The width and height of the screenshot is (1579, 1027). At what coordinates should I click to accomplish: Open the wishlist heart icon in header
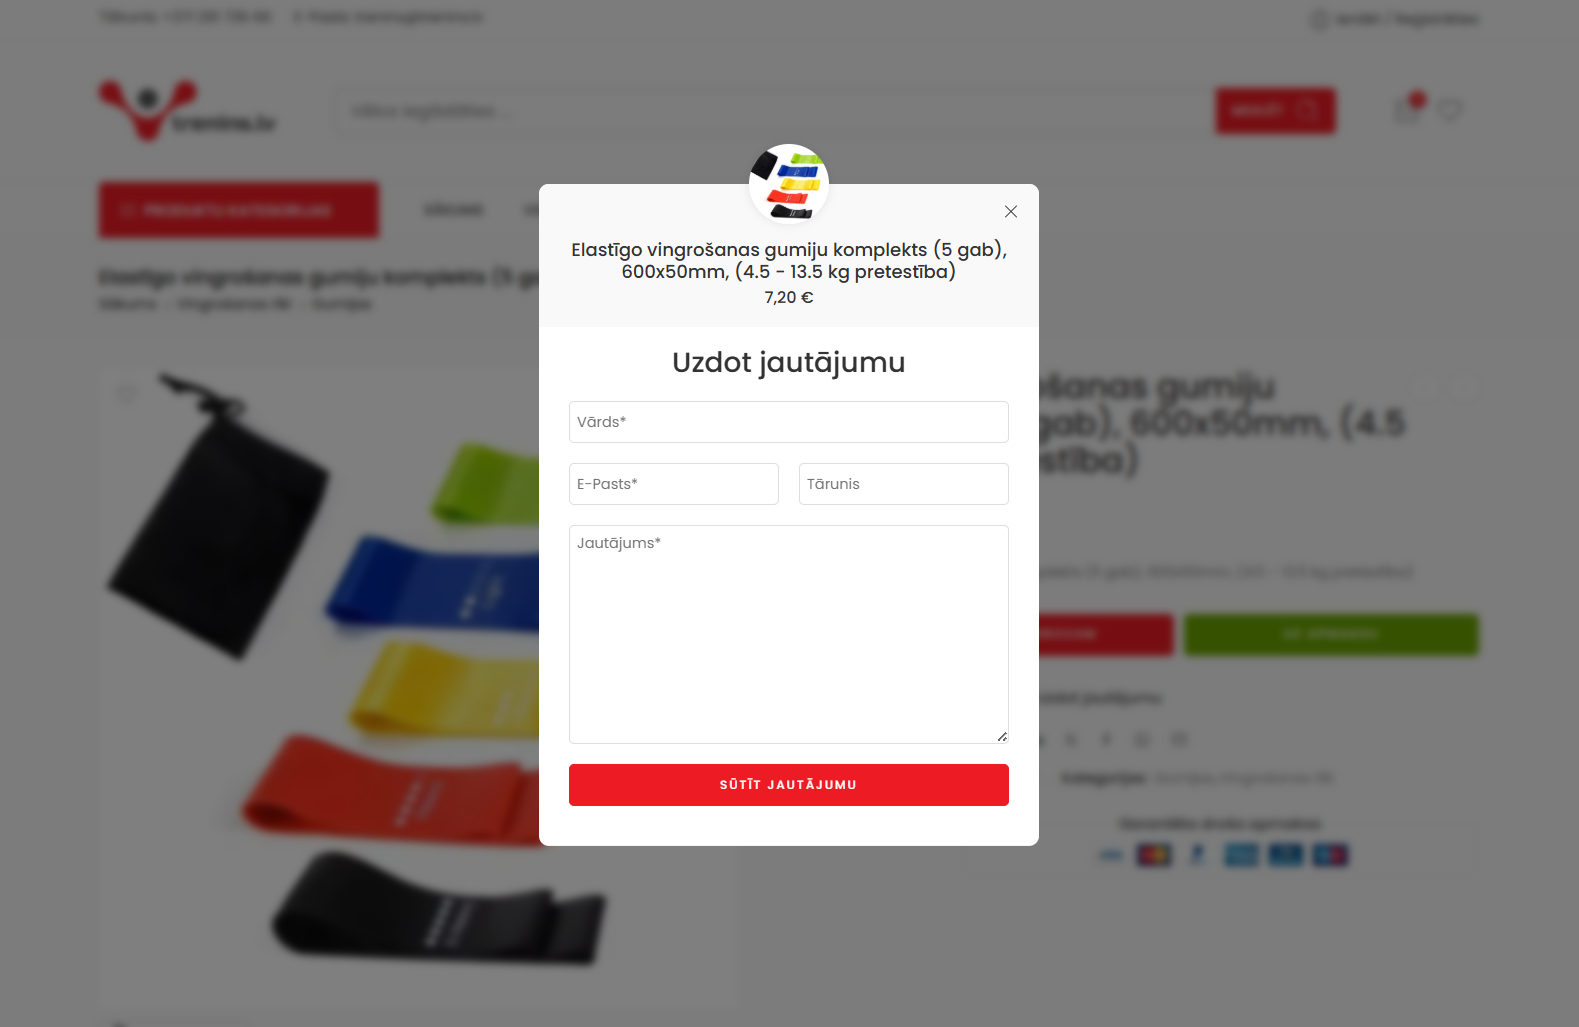coord(1450,110)
